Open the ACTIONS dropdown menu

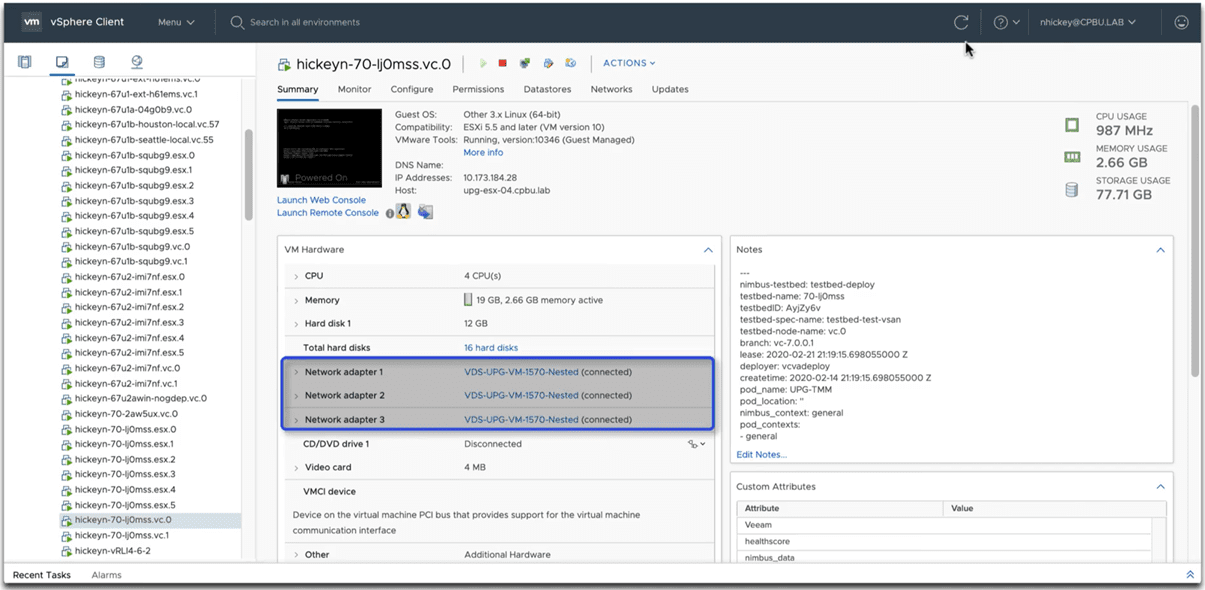(629, 64)
